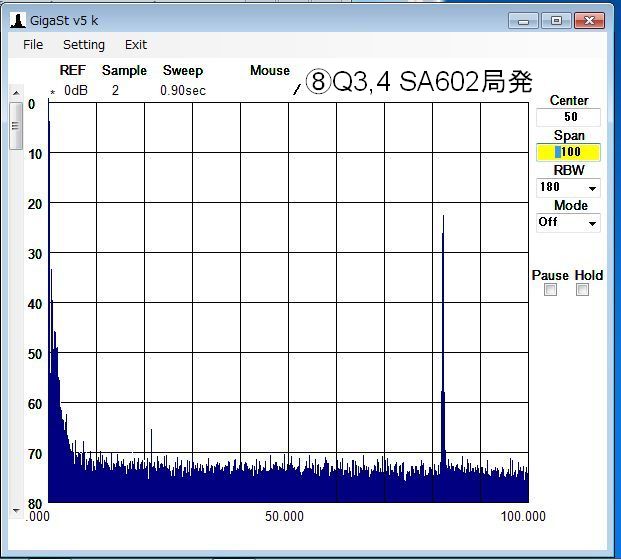Click the 100.000 frequency axis label
The image size is (621, 560).
click(x=523, y=516)
